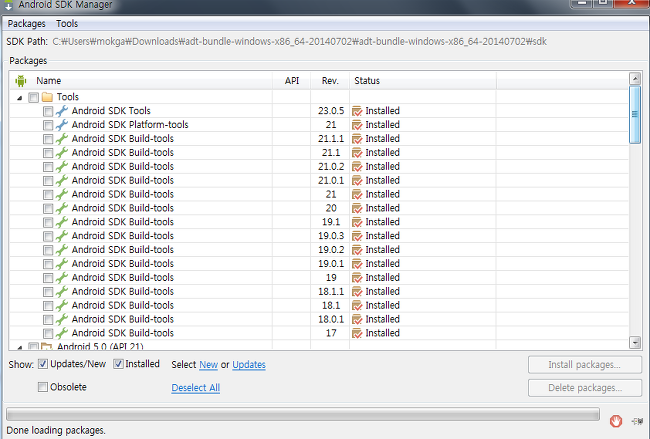The image size is (650, 439).
Task: Click the green wrench icon of Build-tools 19.0.3
Action: [62, 236]
